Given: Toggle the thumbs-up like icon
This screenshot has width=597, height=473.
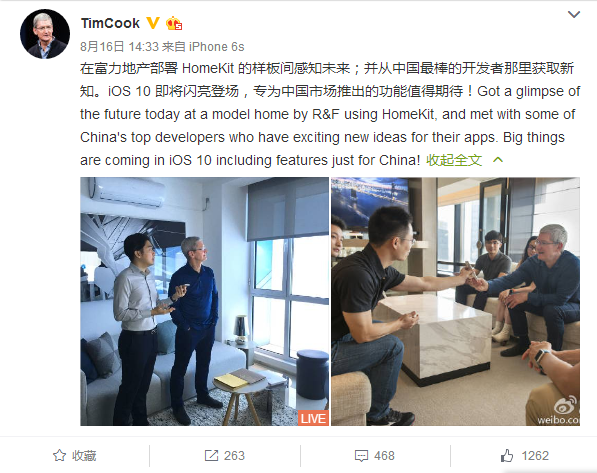Looking at the screenshot, I should coord(507,455).
